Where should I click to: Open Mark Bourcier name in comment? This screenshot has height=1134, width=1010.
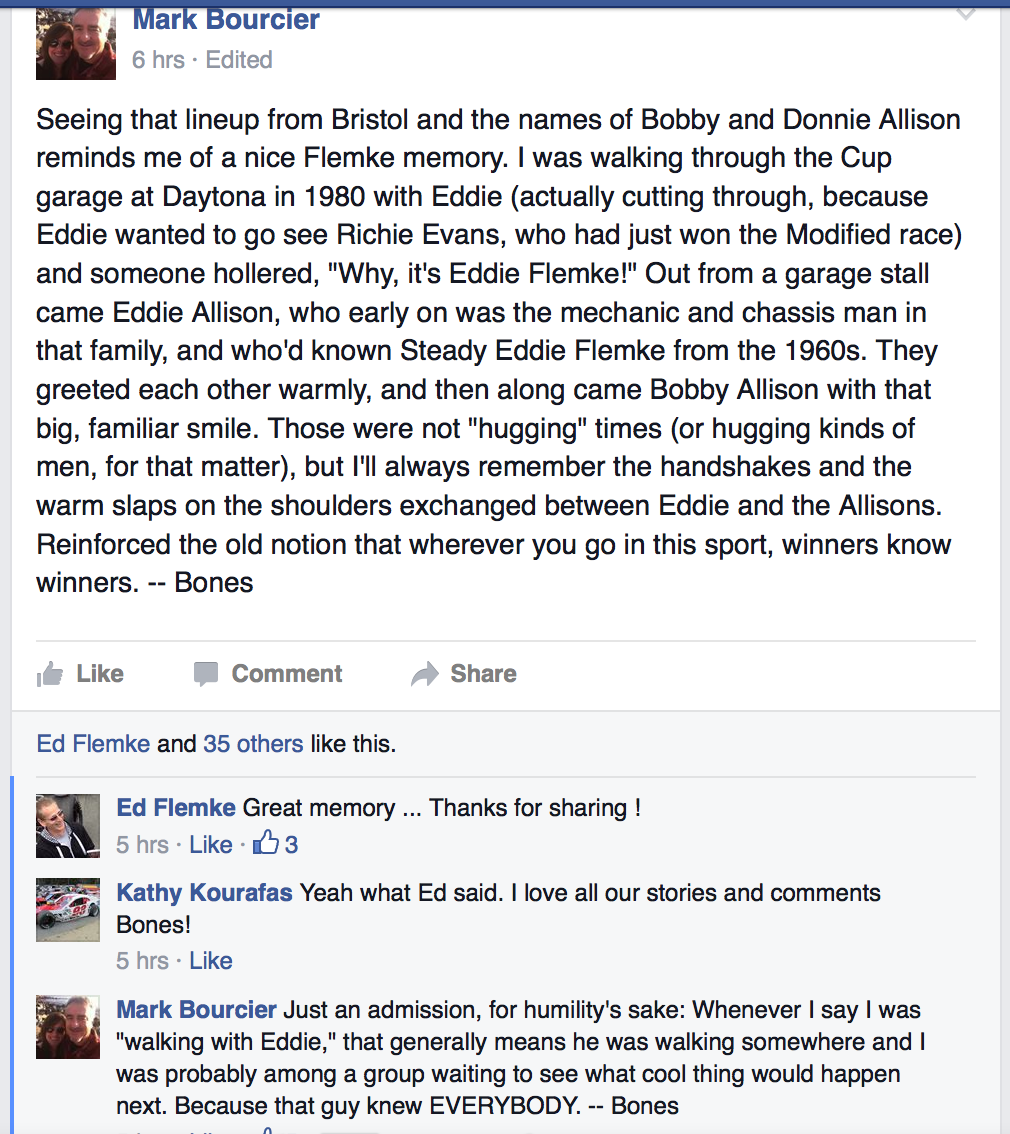pyautogui.click(x=197, y=1010)
